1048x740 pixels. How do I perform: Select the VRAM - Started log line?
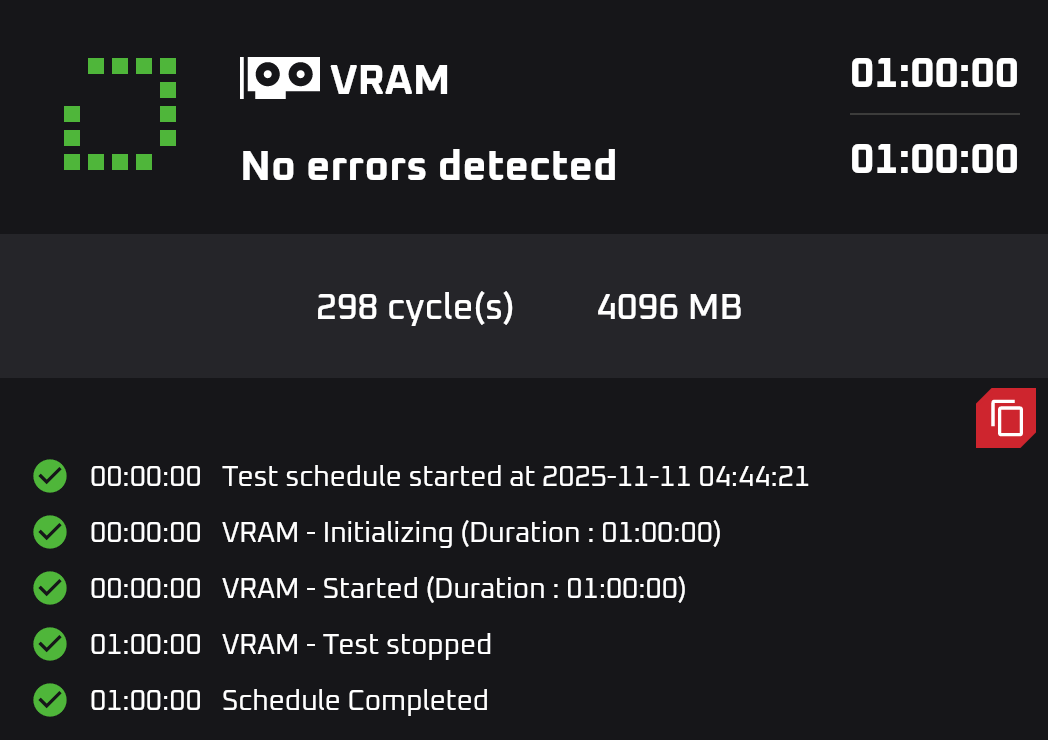(388, 589)
